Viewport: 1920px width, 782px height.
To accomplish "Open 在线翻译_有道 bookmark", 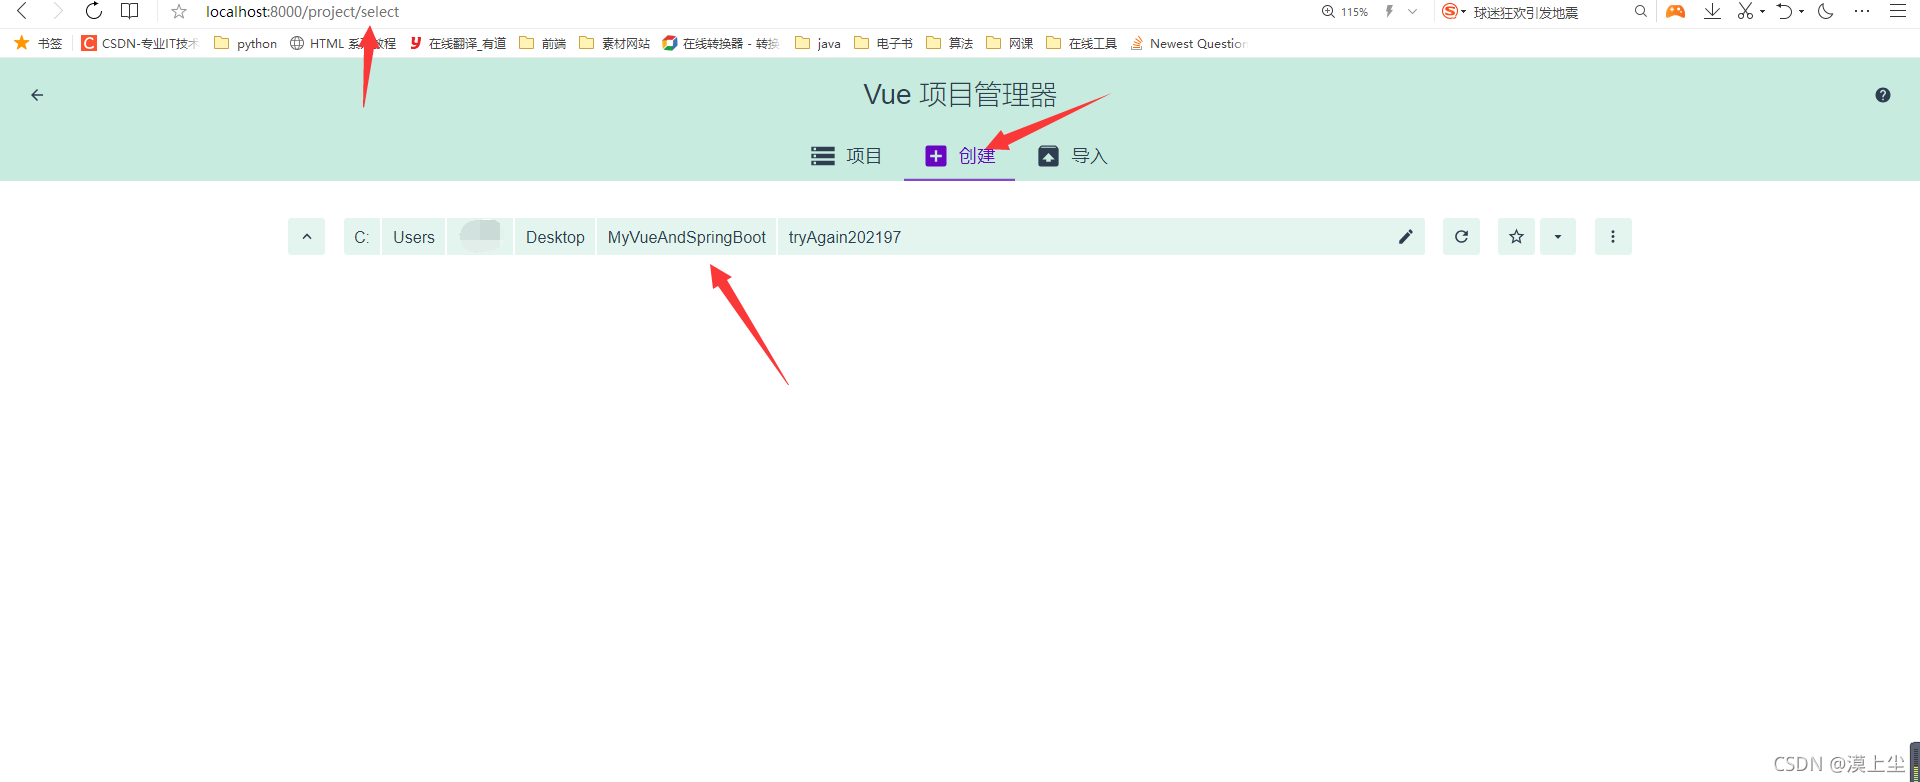I will tap(458, 43).
